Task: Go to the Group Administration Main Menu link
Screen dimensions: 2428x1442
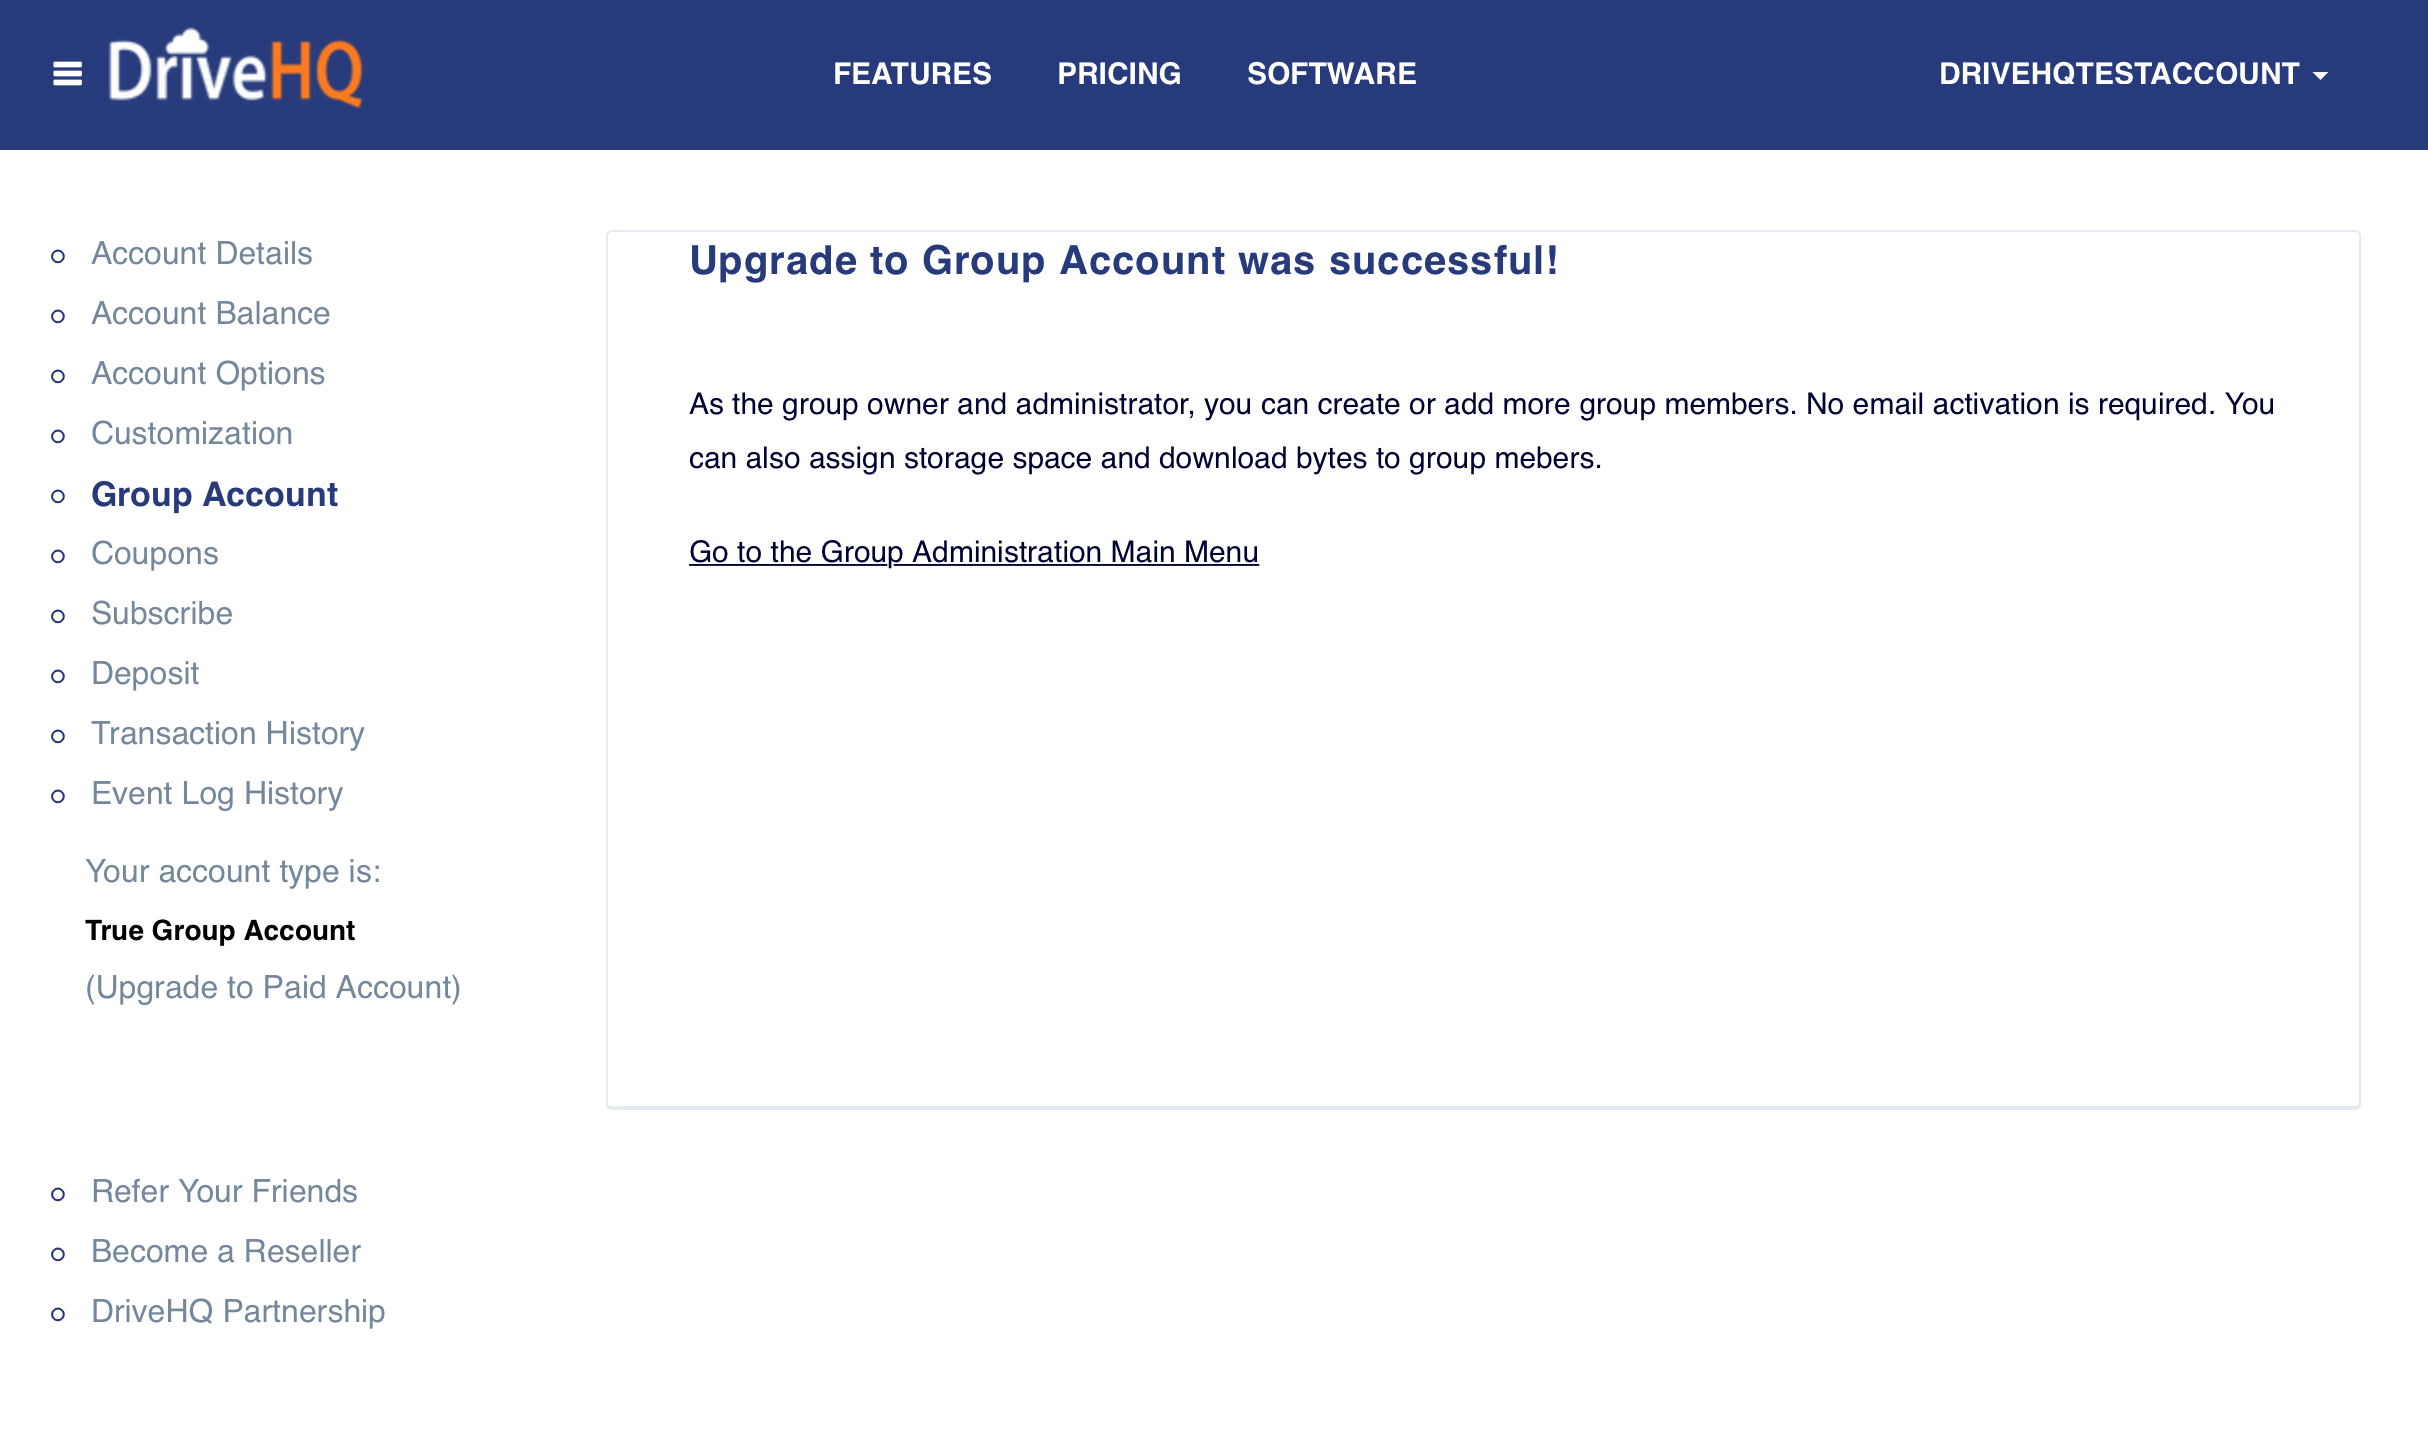Action: click(973, 552)
